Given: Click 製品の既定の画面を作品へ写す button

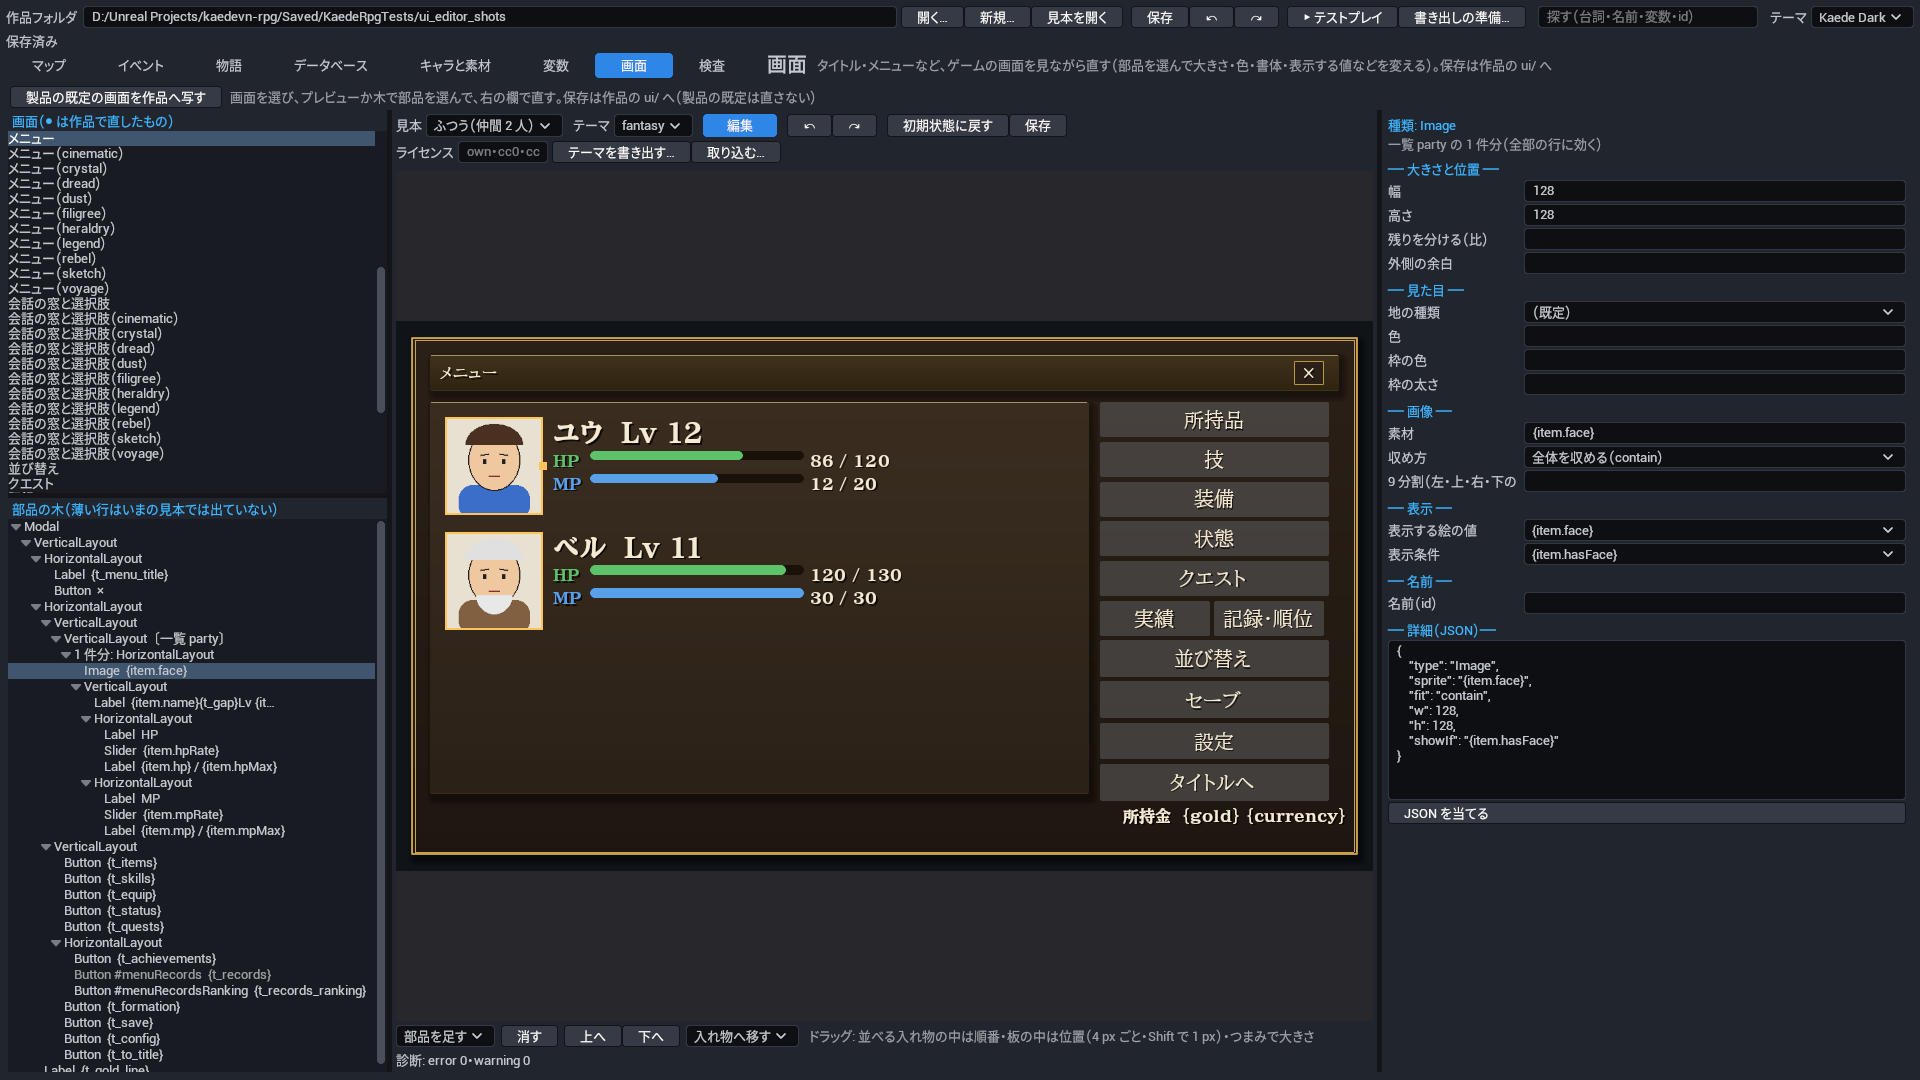Looking at the screenshot, I should (115, 98).
